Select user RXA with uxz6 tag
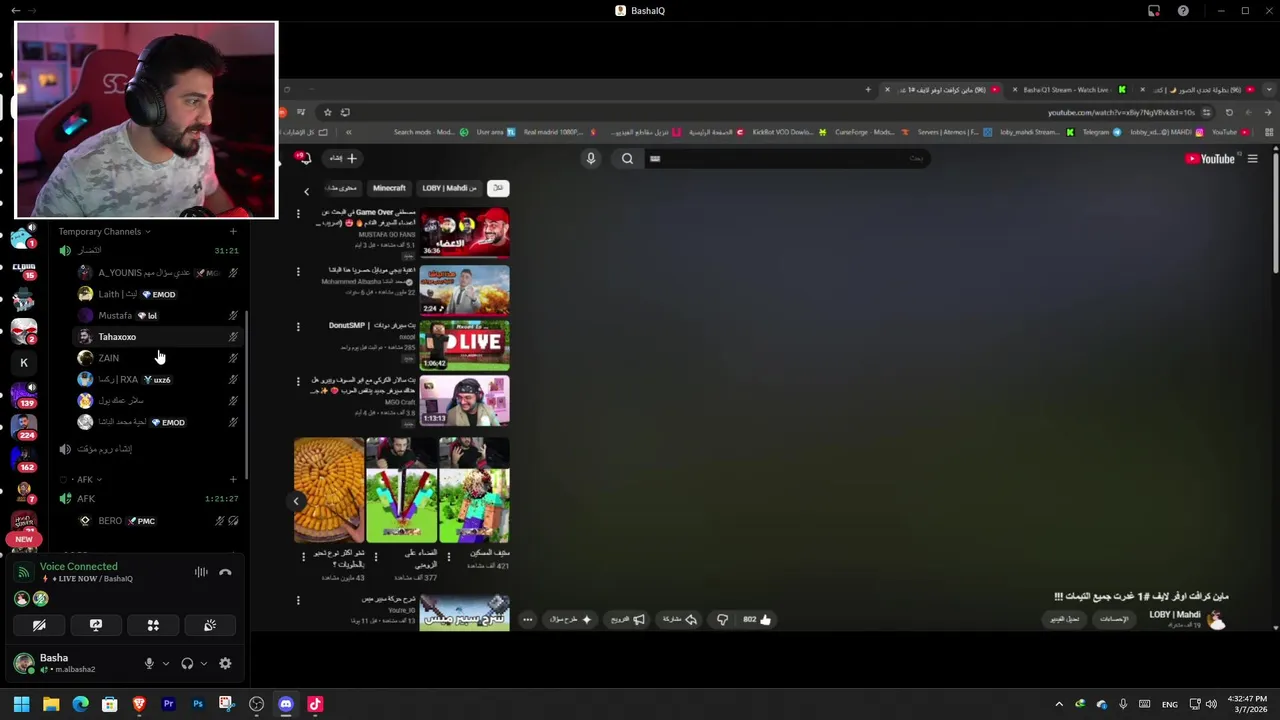The height and width of the screenshot is (720, 1280). click(158, 380)
